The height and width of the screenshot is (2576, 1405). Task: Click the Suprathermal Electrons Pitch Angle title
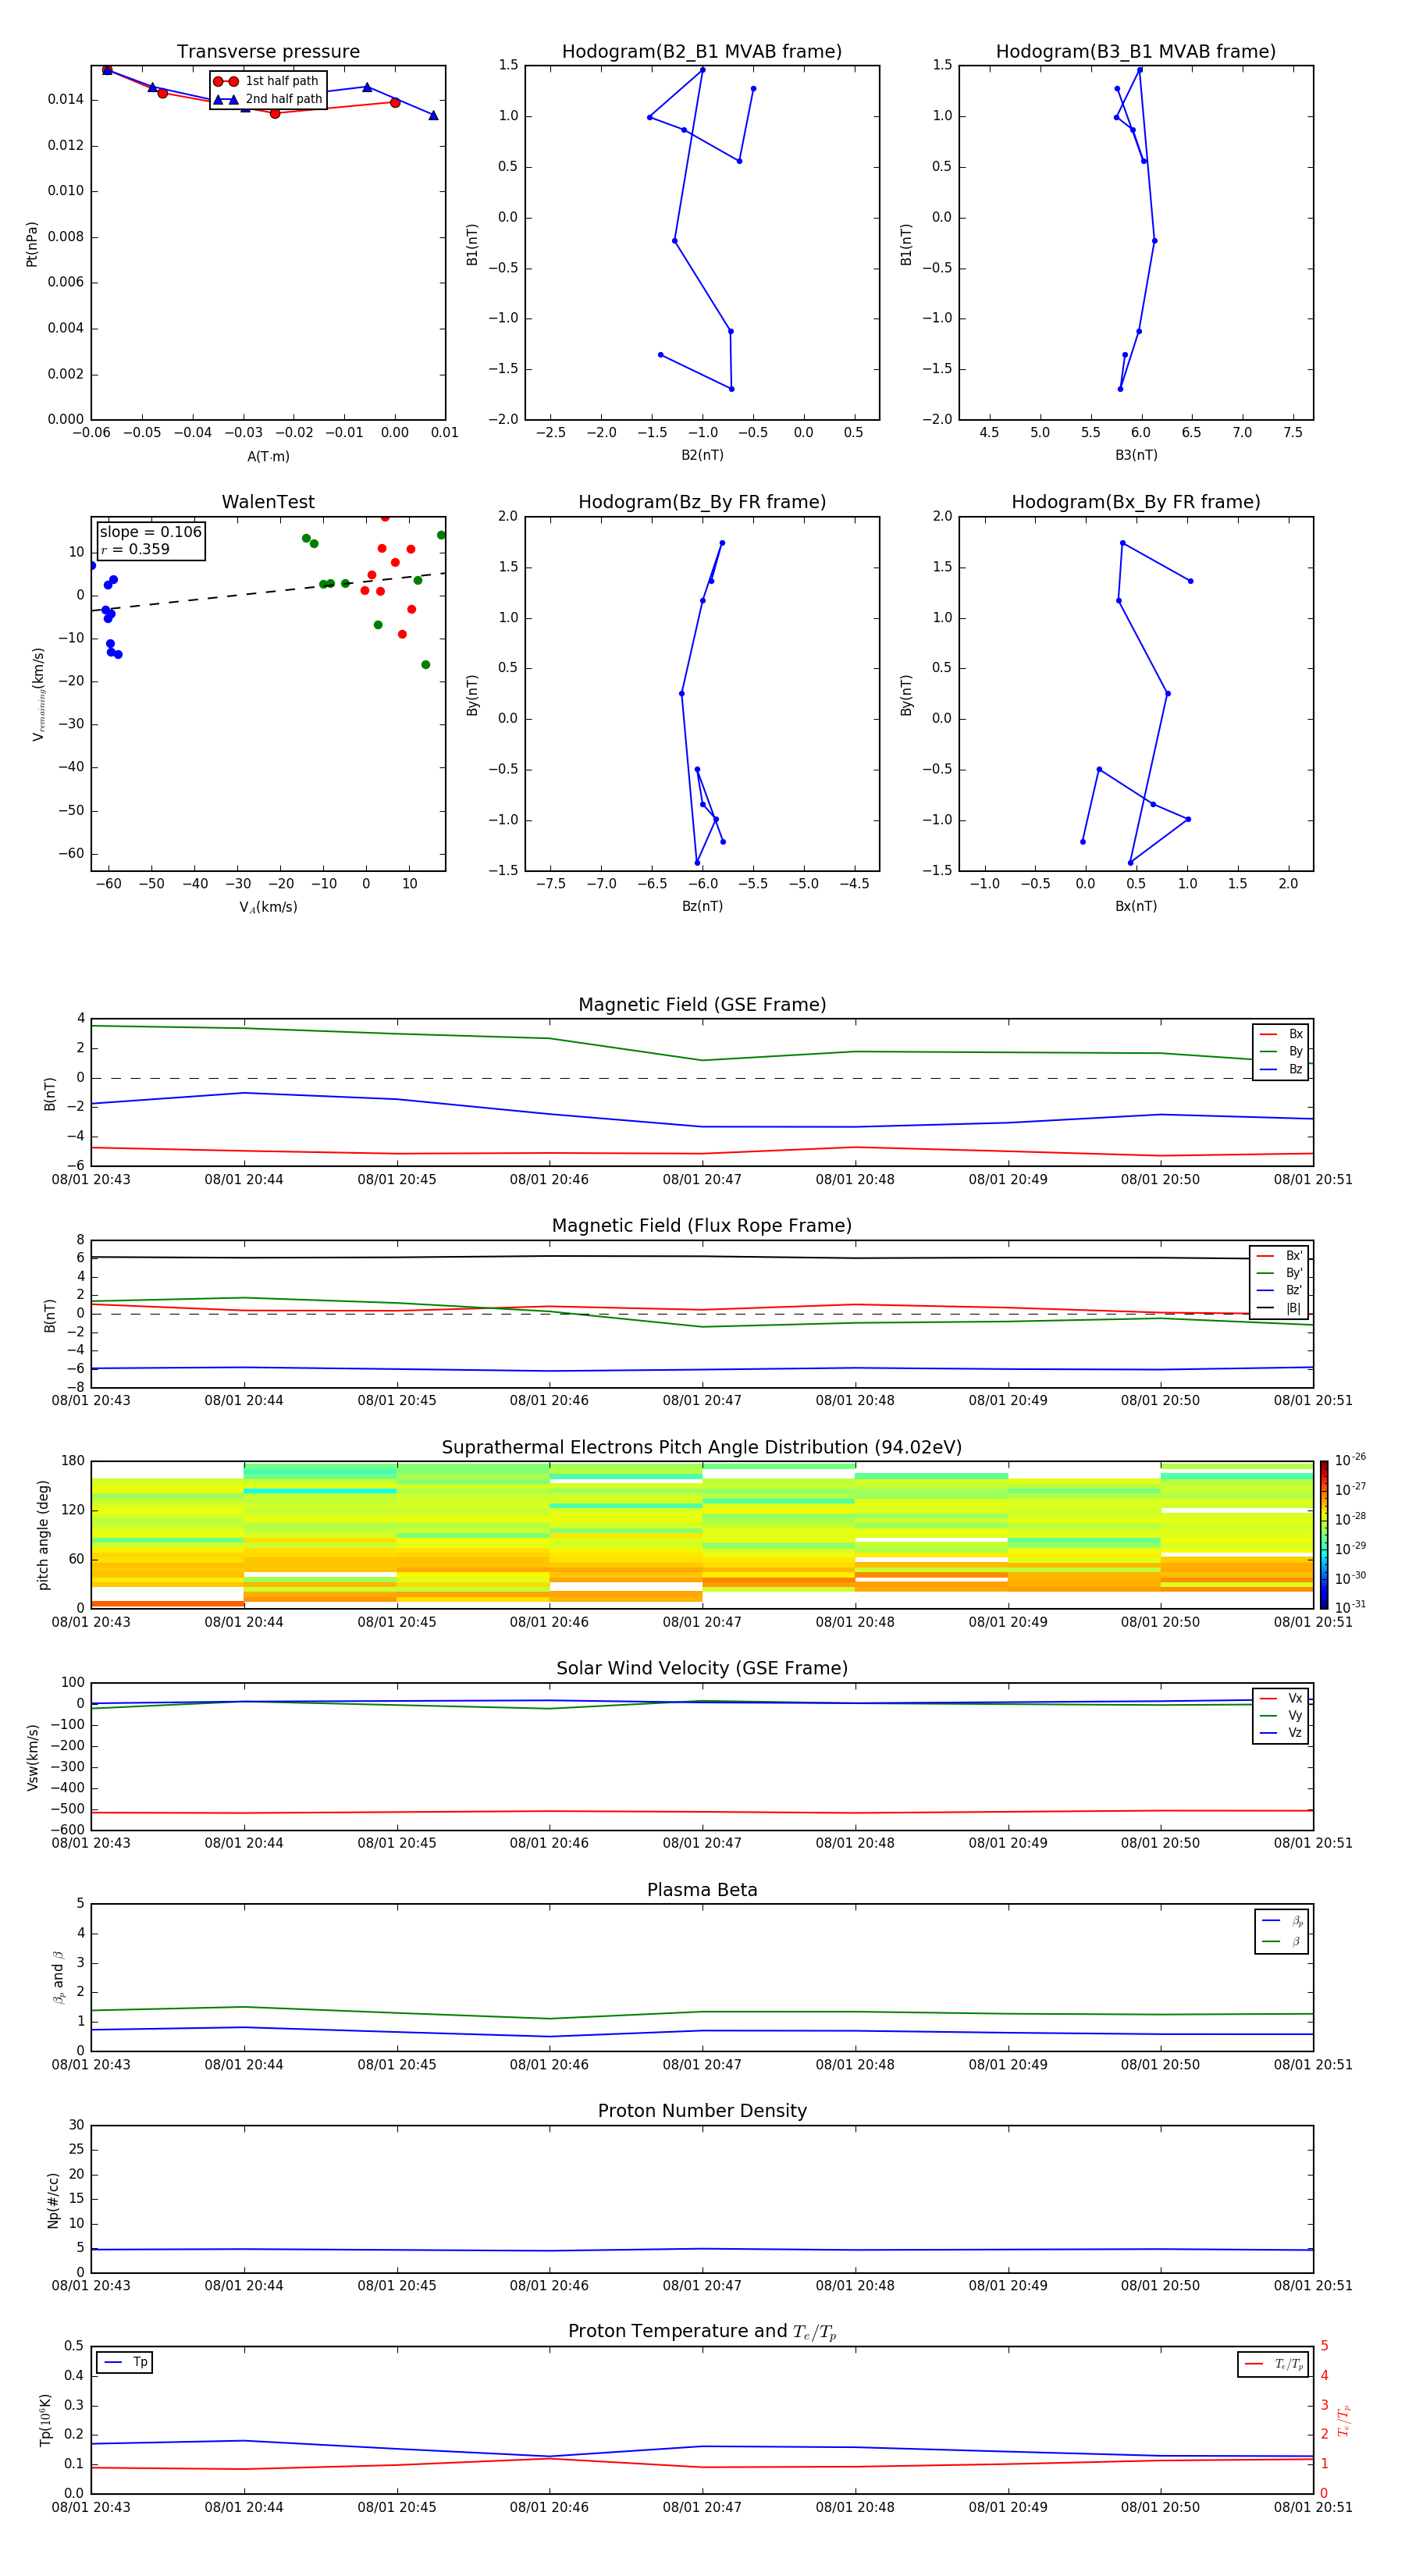click(702, 1448)
